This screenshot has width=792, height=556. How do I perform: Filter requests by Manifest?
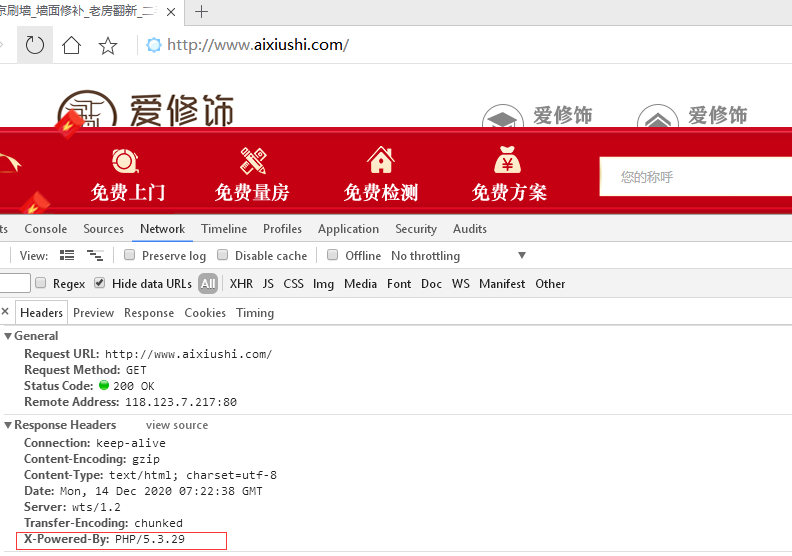pyautogui.click(x=502, y=284)
